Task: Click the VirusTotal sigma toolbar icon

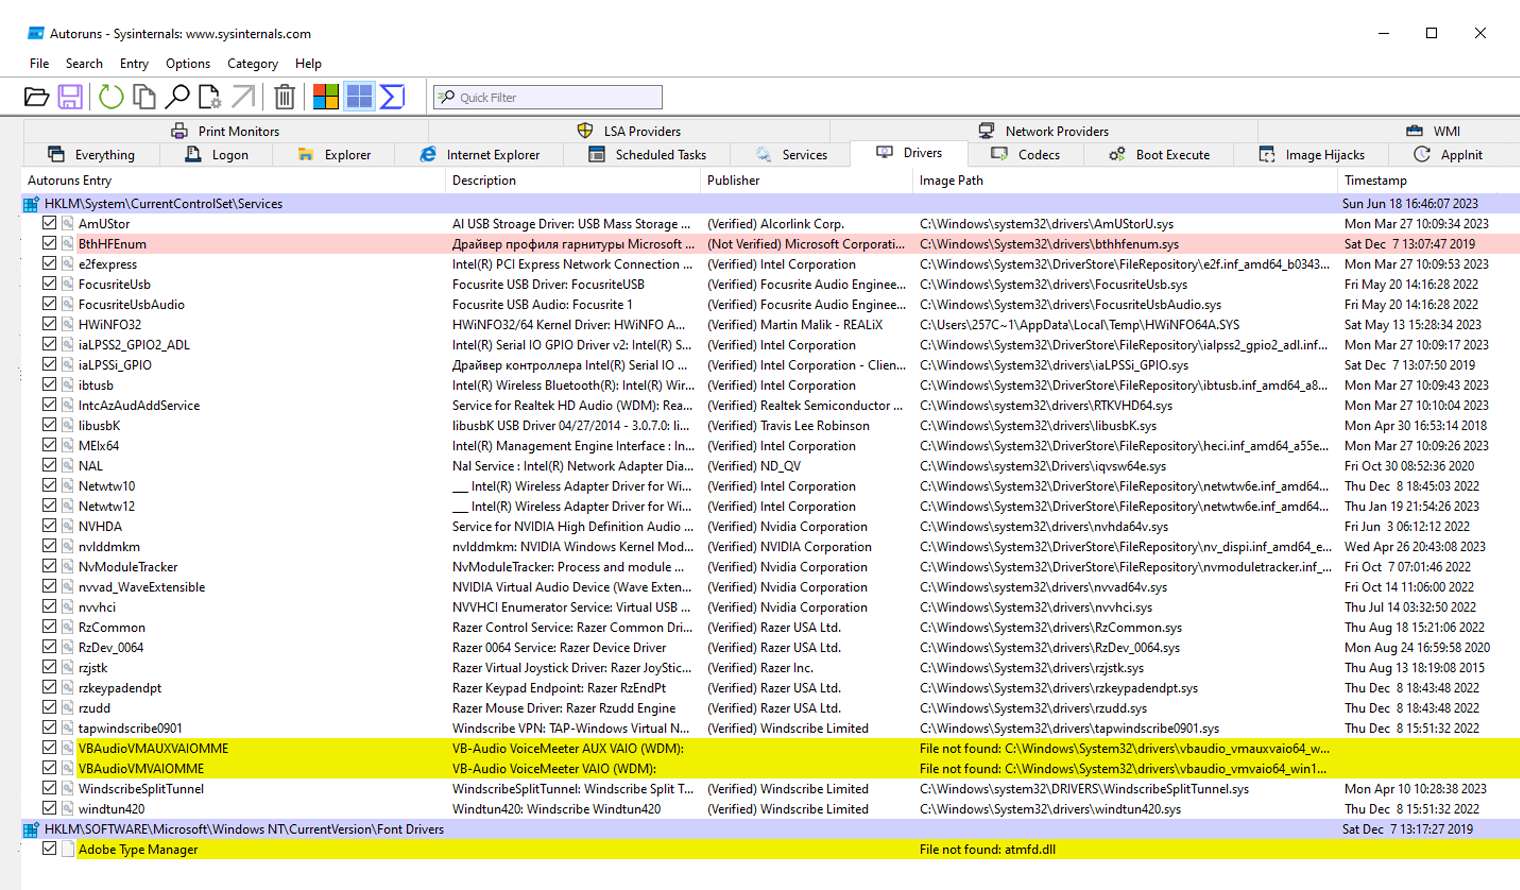Action: pyautogui.click(x=393, y=97)
